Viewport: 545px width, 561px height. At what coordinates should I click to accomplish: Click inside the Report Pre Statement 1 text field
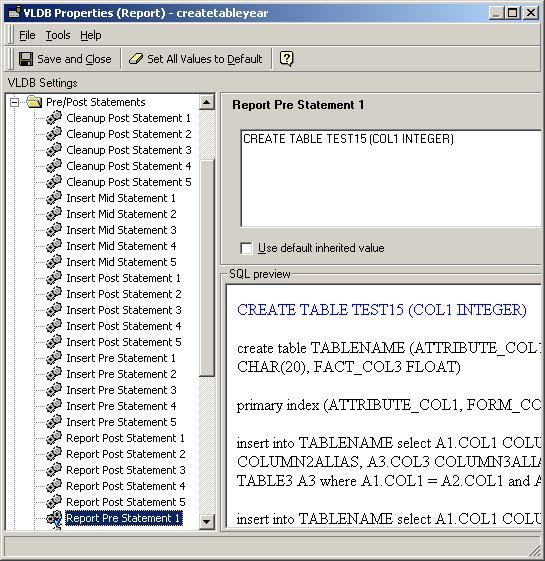(391, 178)
